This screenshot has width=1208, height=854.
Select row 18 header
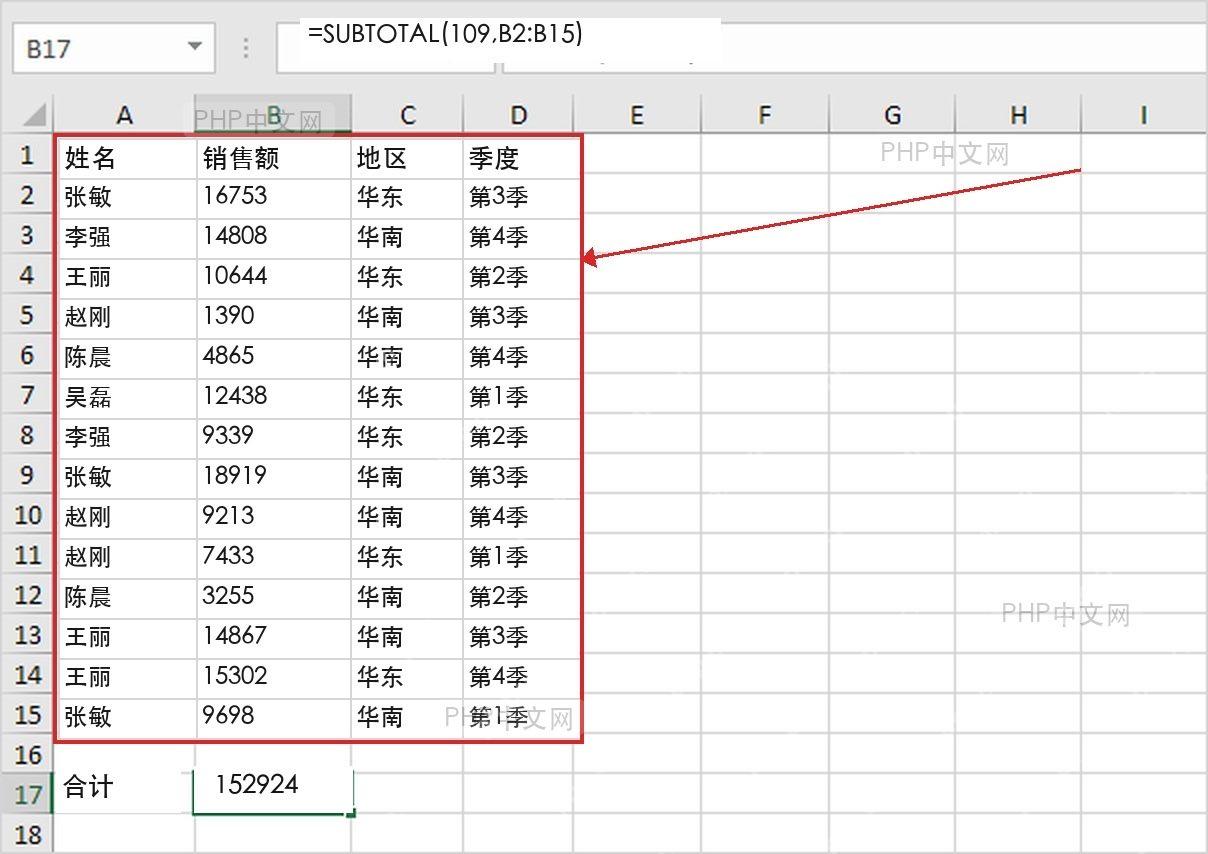[x=27, y=834]
